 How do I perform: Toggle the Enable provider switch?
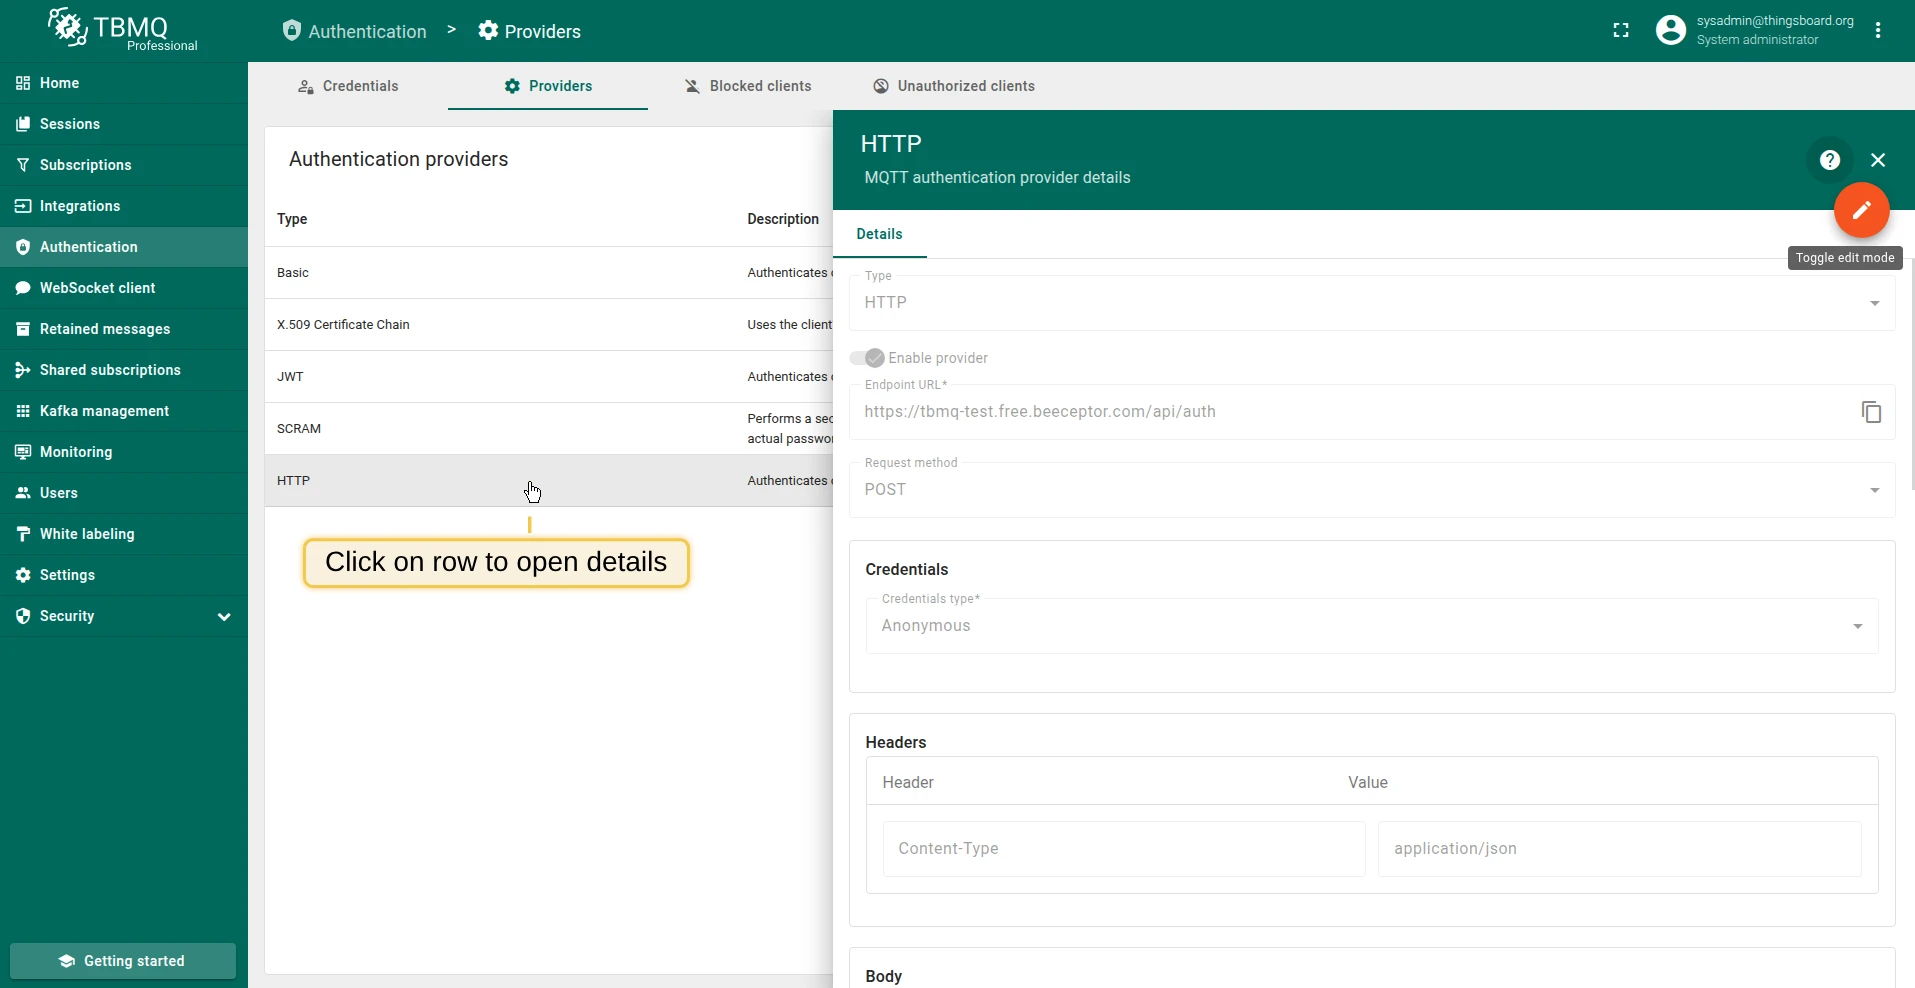[x=867, y=358]
